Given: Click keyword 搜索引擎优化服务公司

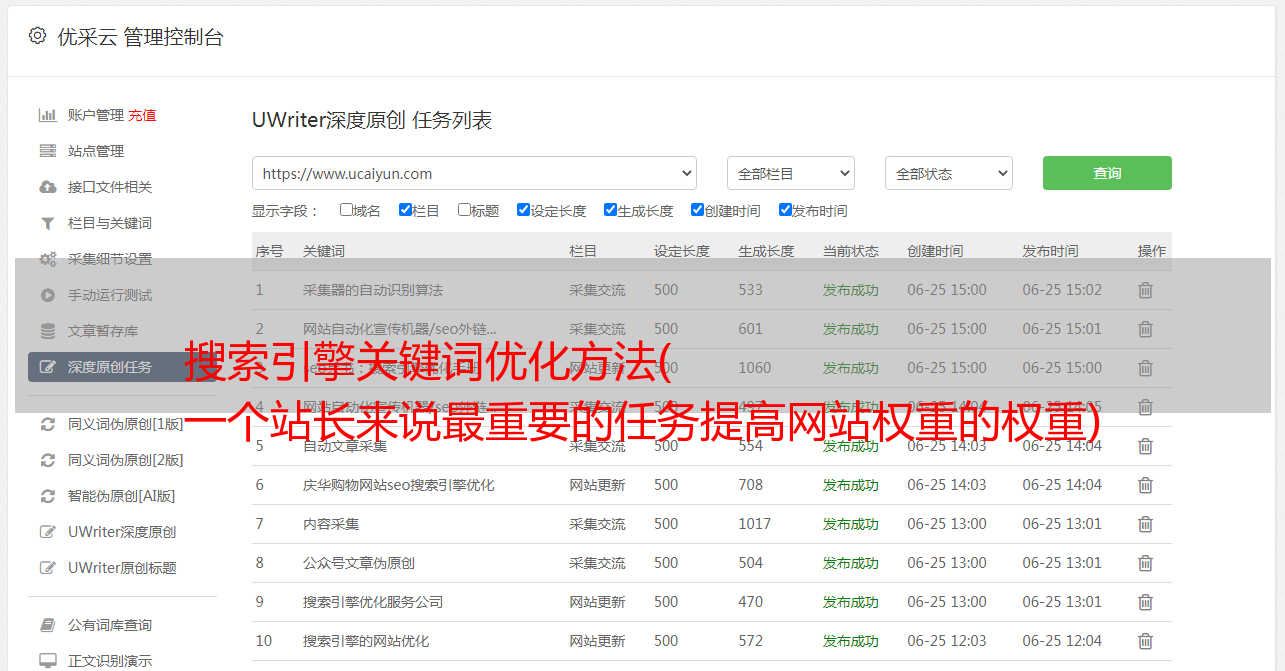Looking at the screenshot, I should [373, 602].
